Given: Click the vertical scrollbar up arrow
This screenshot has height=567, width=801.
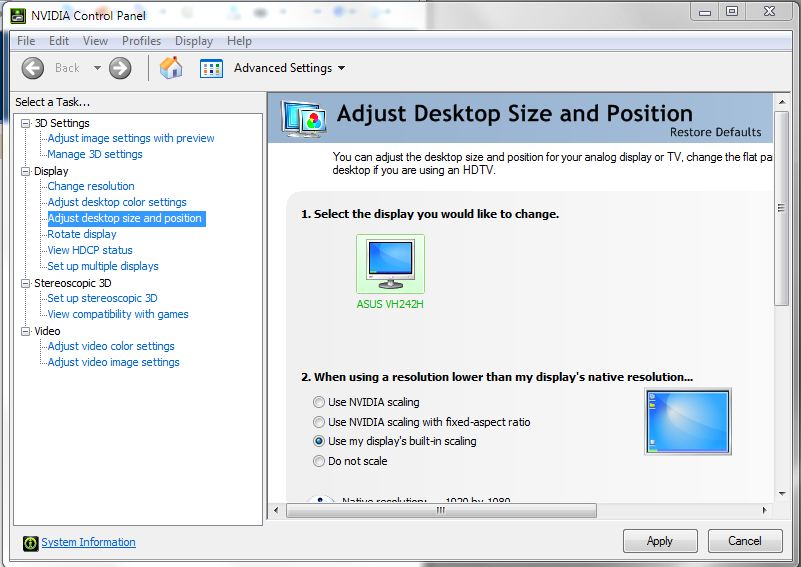Looking at the screenshot, I should coord(782,102).
